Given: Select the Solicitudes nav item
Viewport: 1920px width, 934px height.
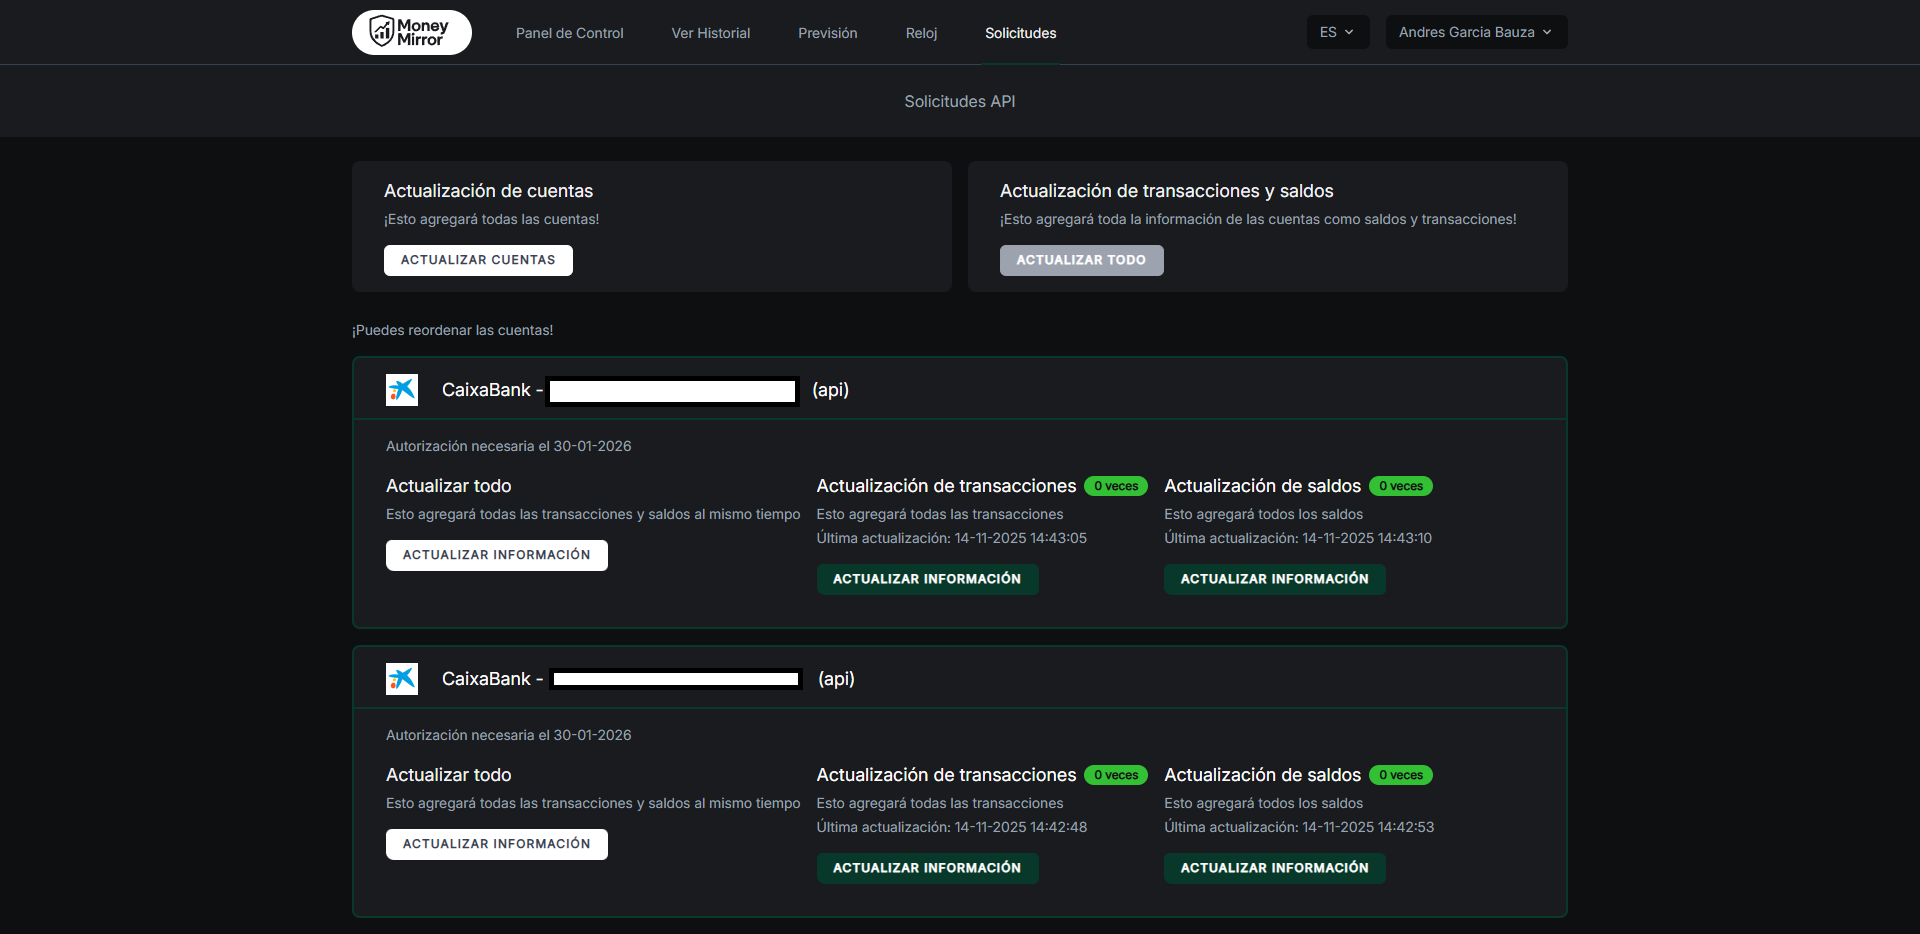Looking at the screenshot, I should [x=1020, y=33].
